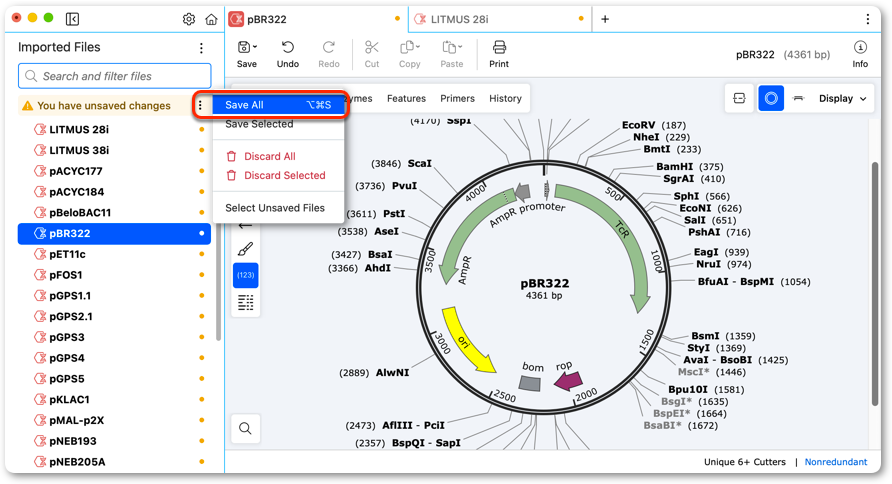This screenshot has width=892, height=484.
Task: Toggle the numbered (123) positions button
Action: click(x=245, y=275)
